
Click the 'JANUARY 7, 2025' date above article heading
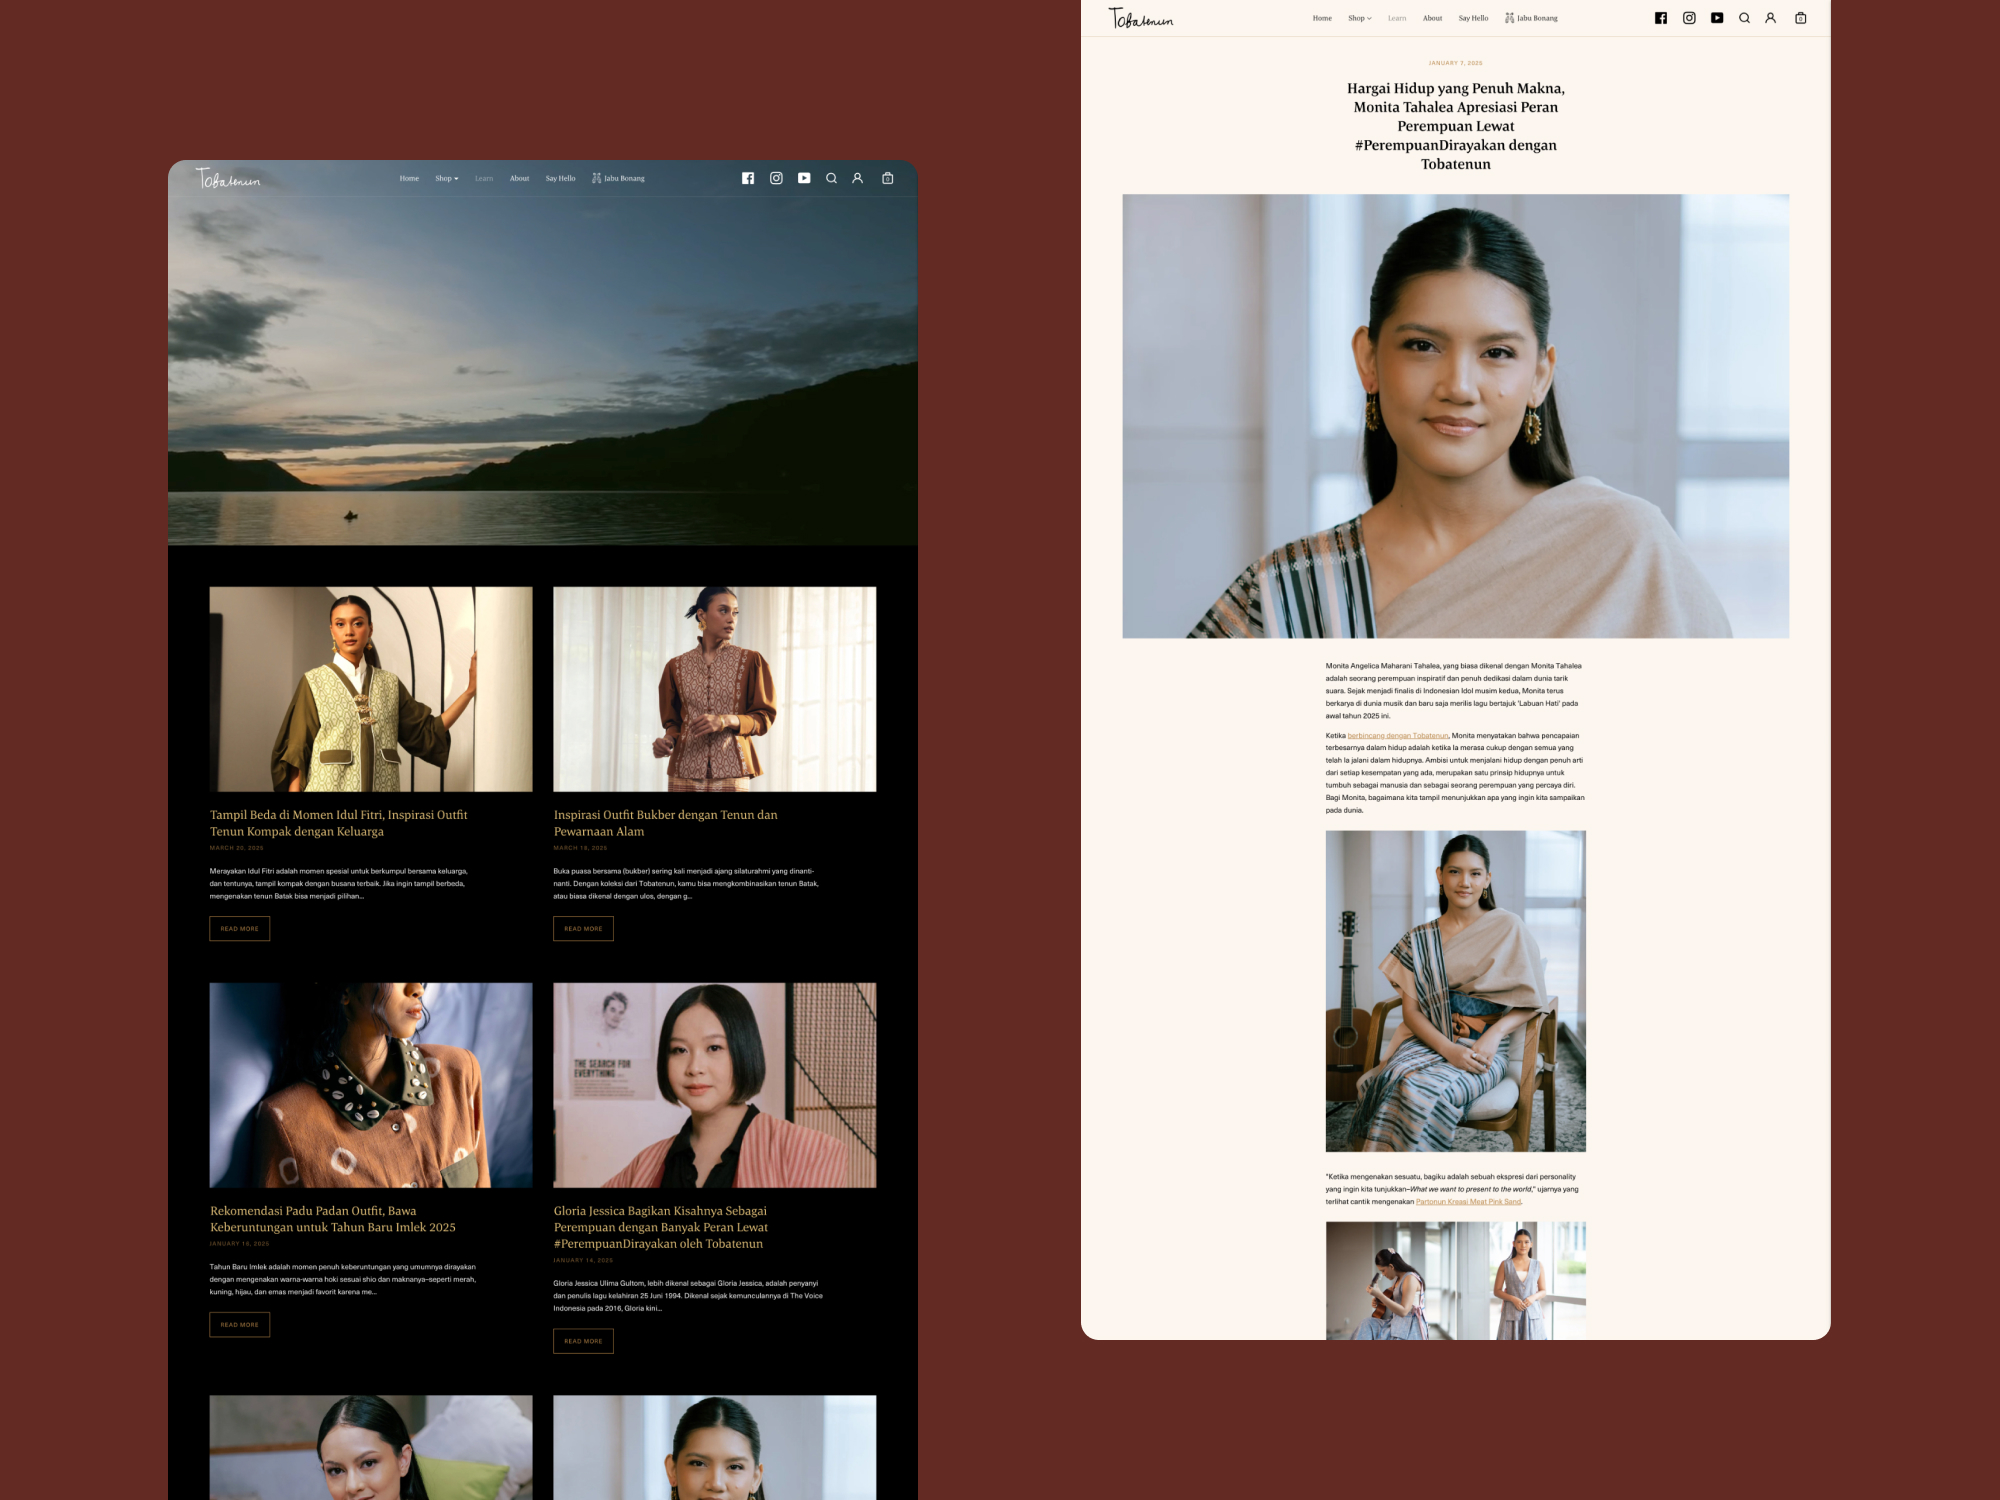pos(1456,63)
